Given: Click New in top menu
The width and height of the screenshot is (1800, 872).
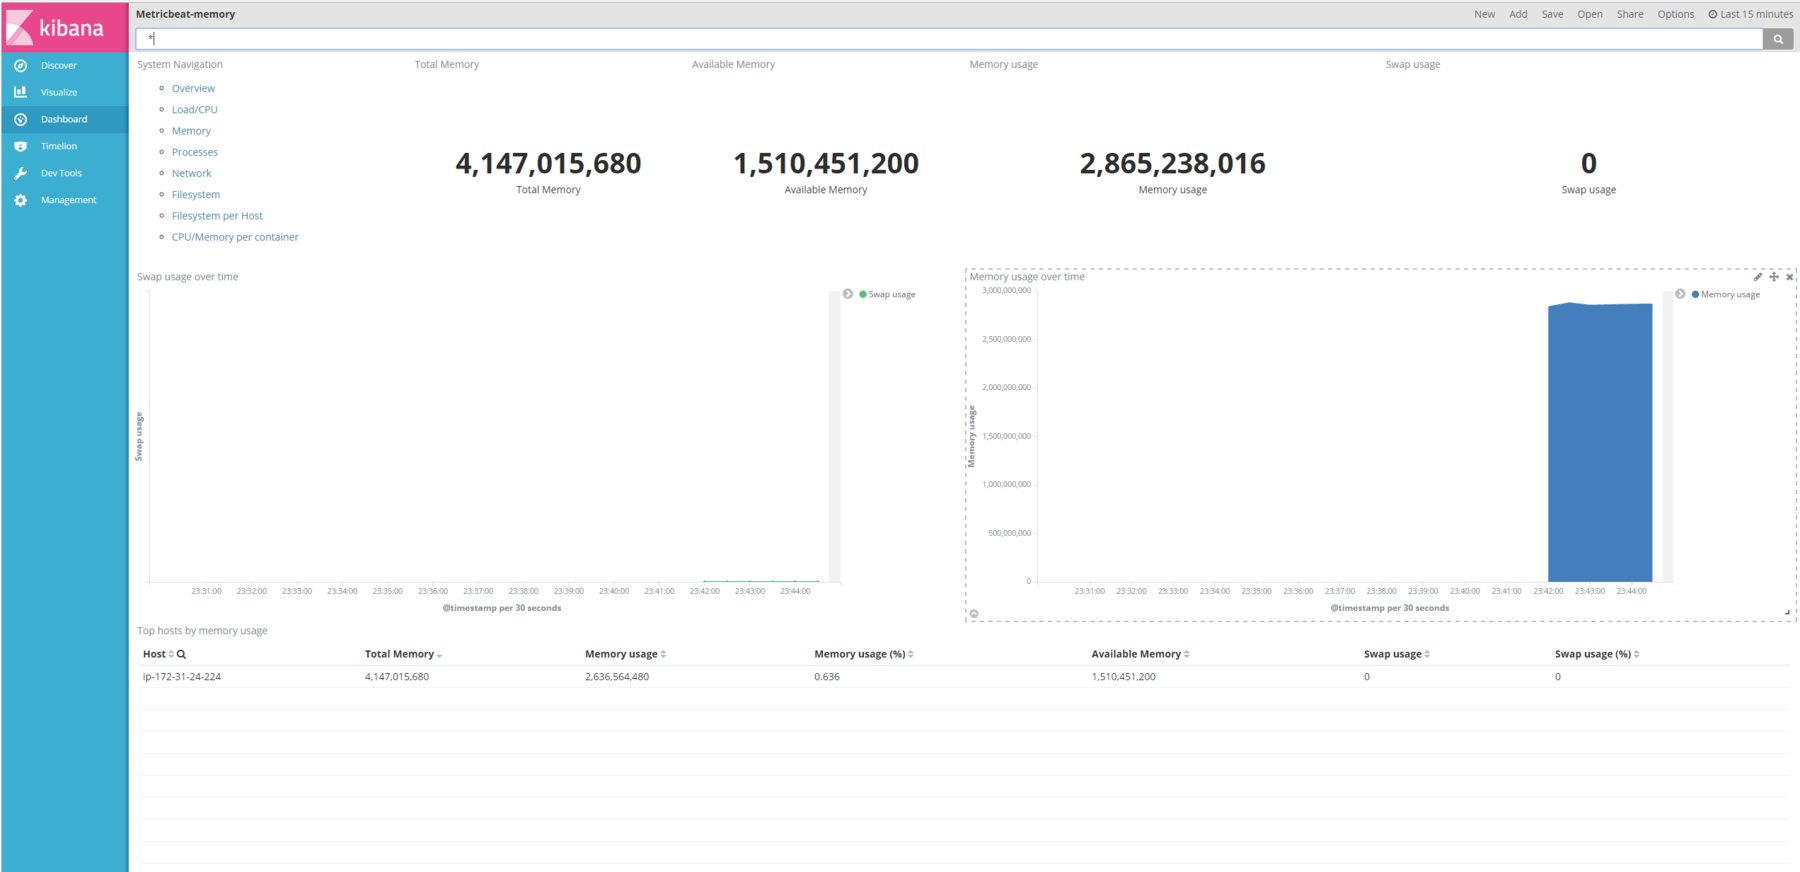Looking at the screenshot, I should [x=1484, y=14].
